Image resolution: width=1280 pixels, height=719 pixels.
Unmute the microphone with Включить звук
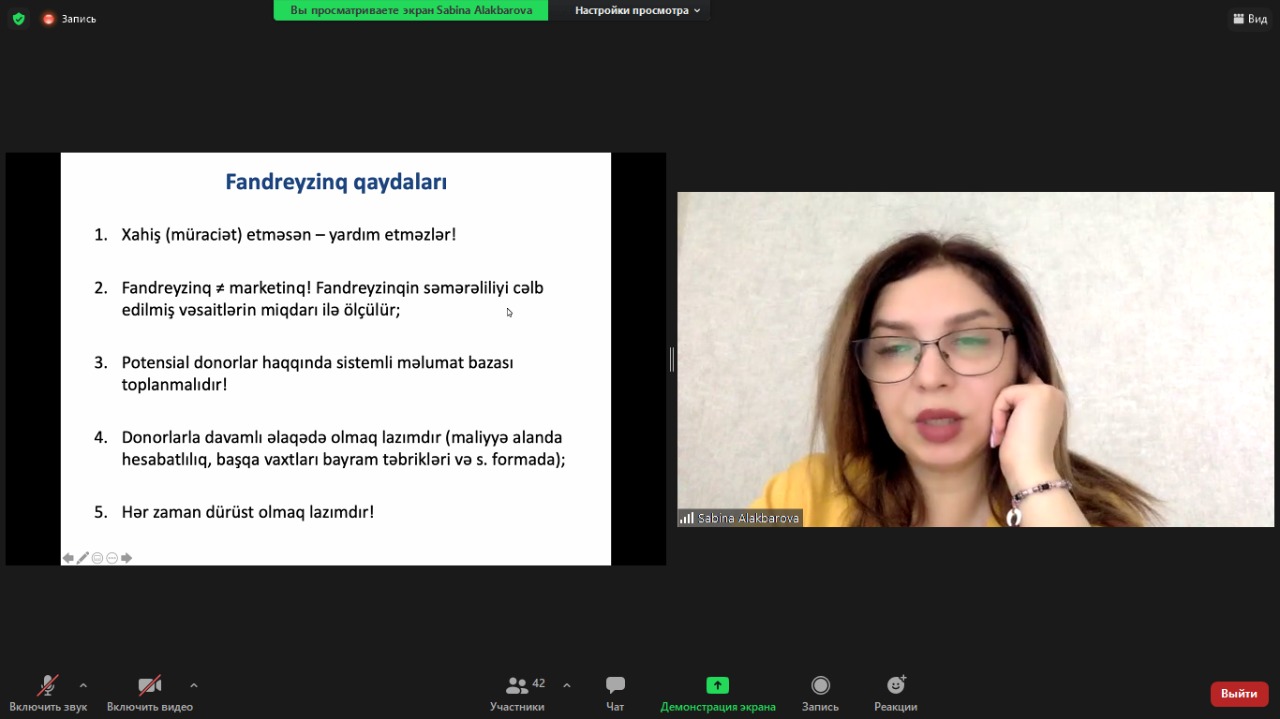pyautogui.click(x=47, y=692)
